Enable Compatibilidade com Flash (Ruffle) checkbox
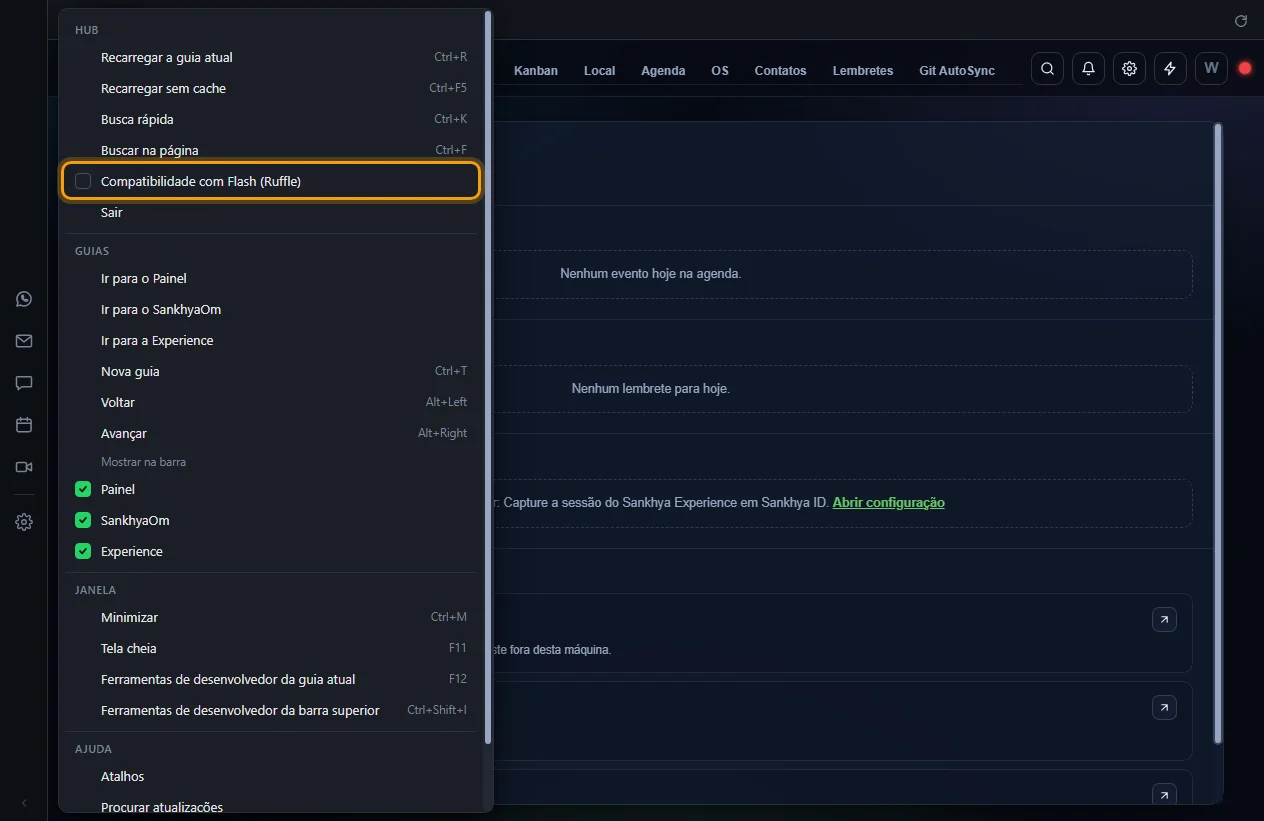This screenshot has height=821, width=1264. [83, 181]
